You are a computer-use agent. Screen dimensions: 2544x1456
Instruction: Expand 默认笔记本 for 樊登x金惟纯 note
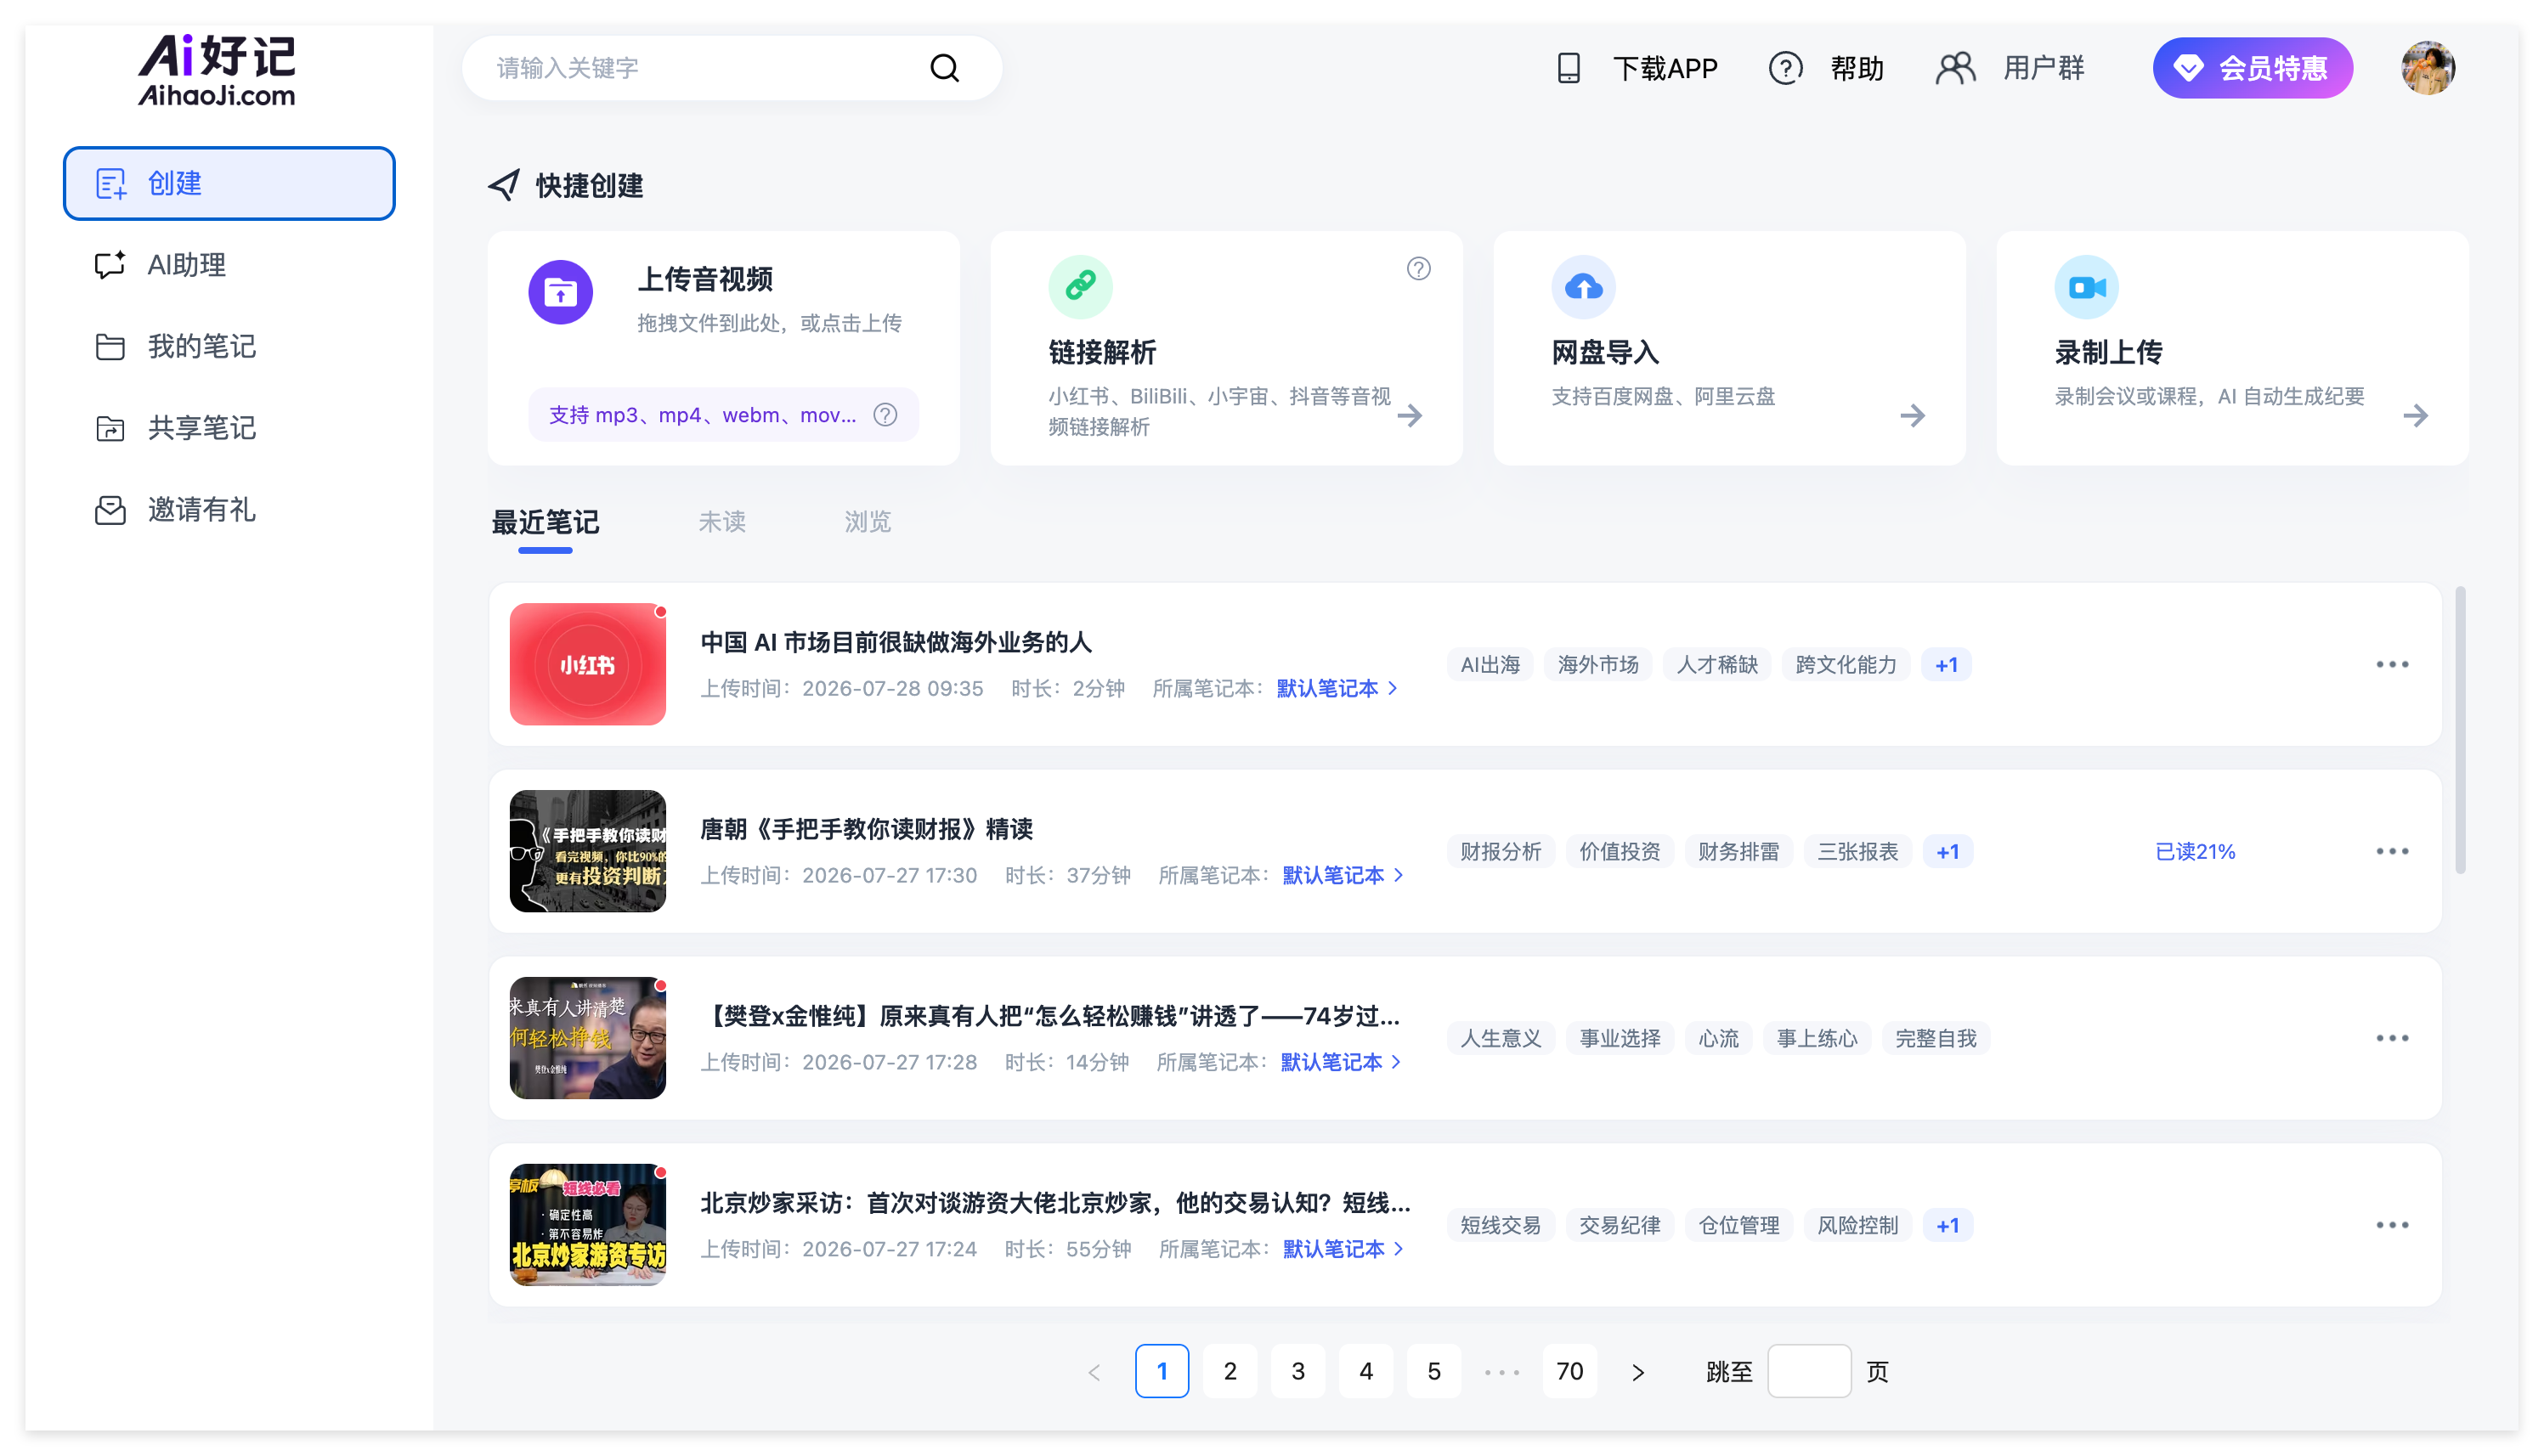tap(1340, 1062)
